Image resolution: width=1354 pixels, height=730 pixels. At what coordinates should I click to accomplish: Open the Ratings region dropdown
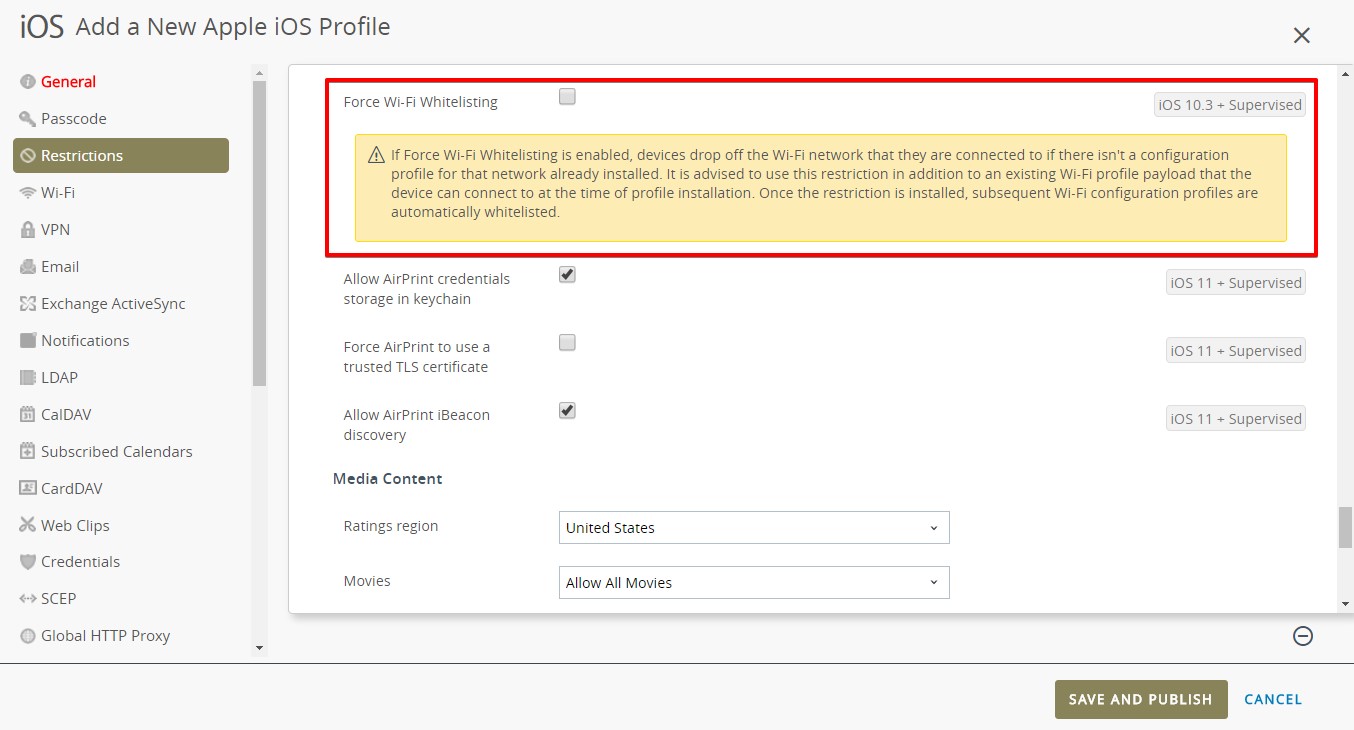coord(753,528)
